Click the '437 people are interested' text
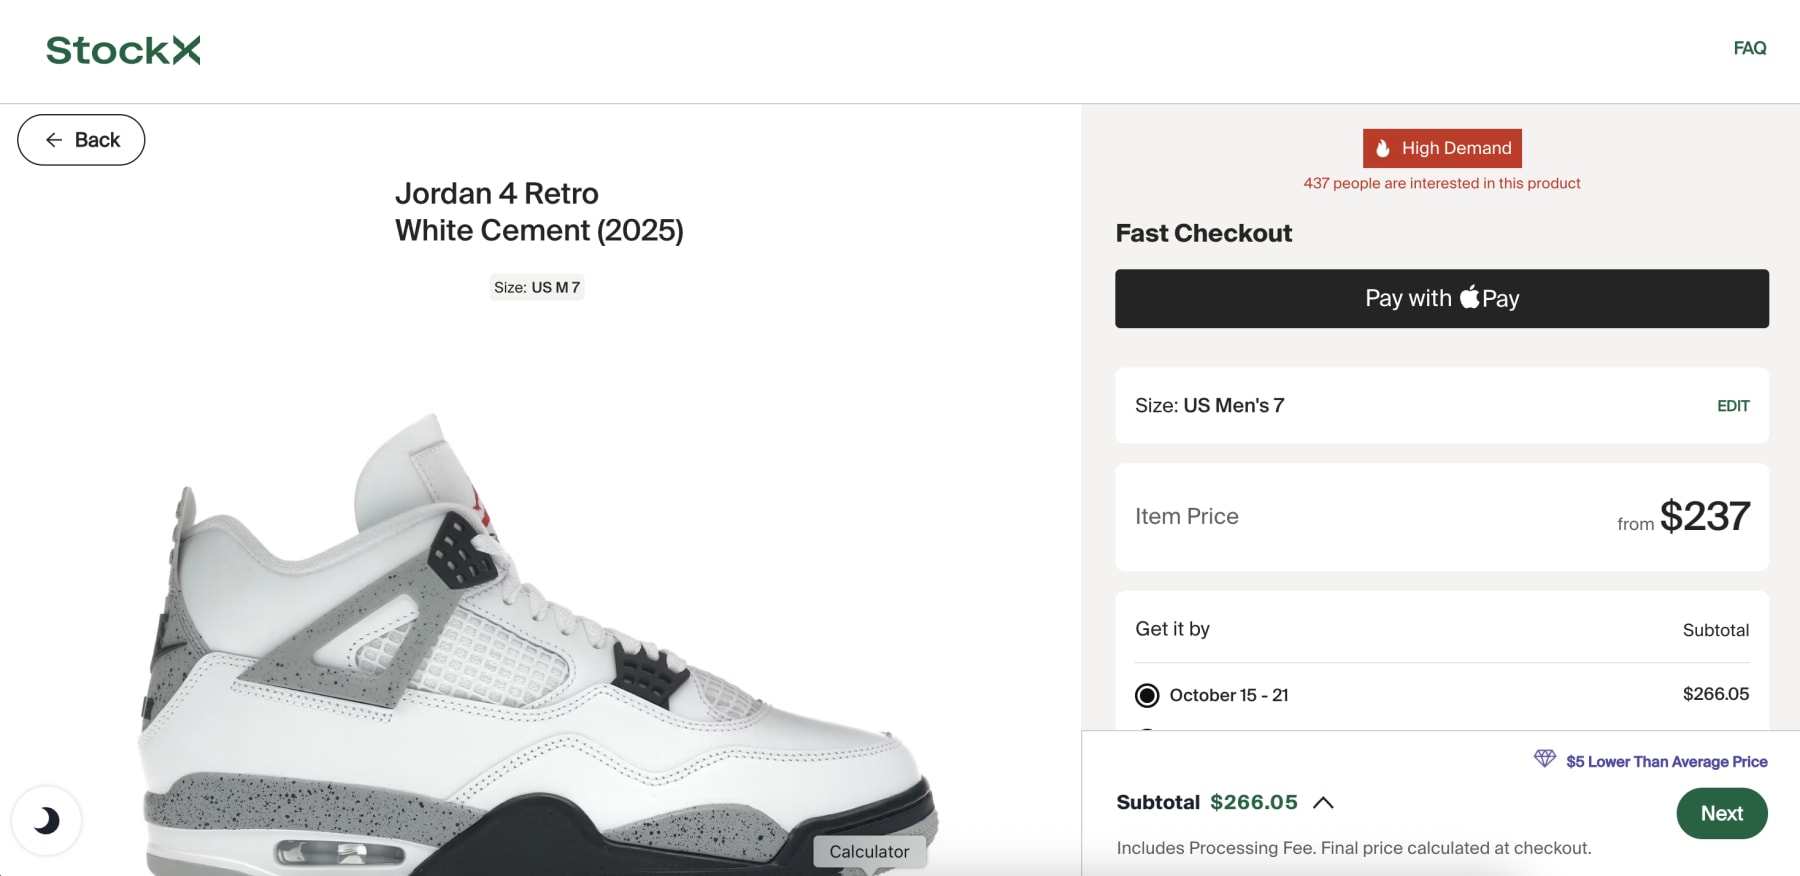The width and height of the screenshot is (1800, 876). [1441, 183]
